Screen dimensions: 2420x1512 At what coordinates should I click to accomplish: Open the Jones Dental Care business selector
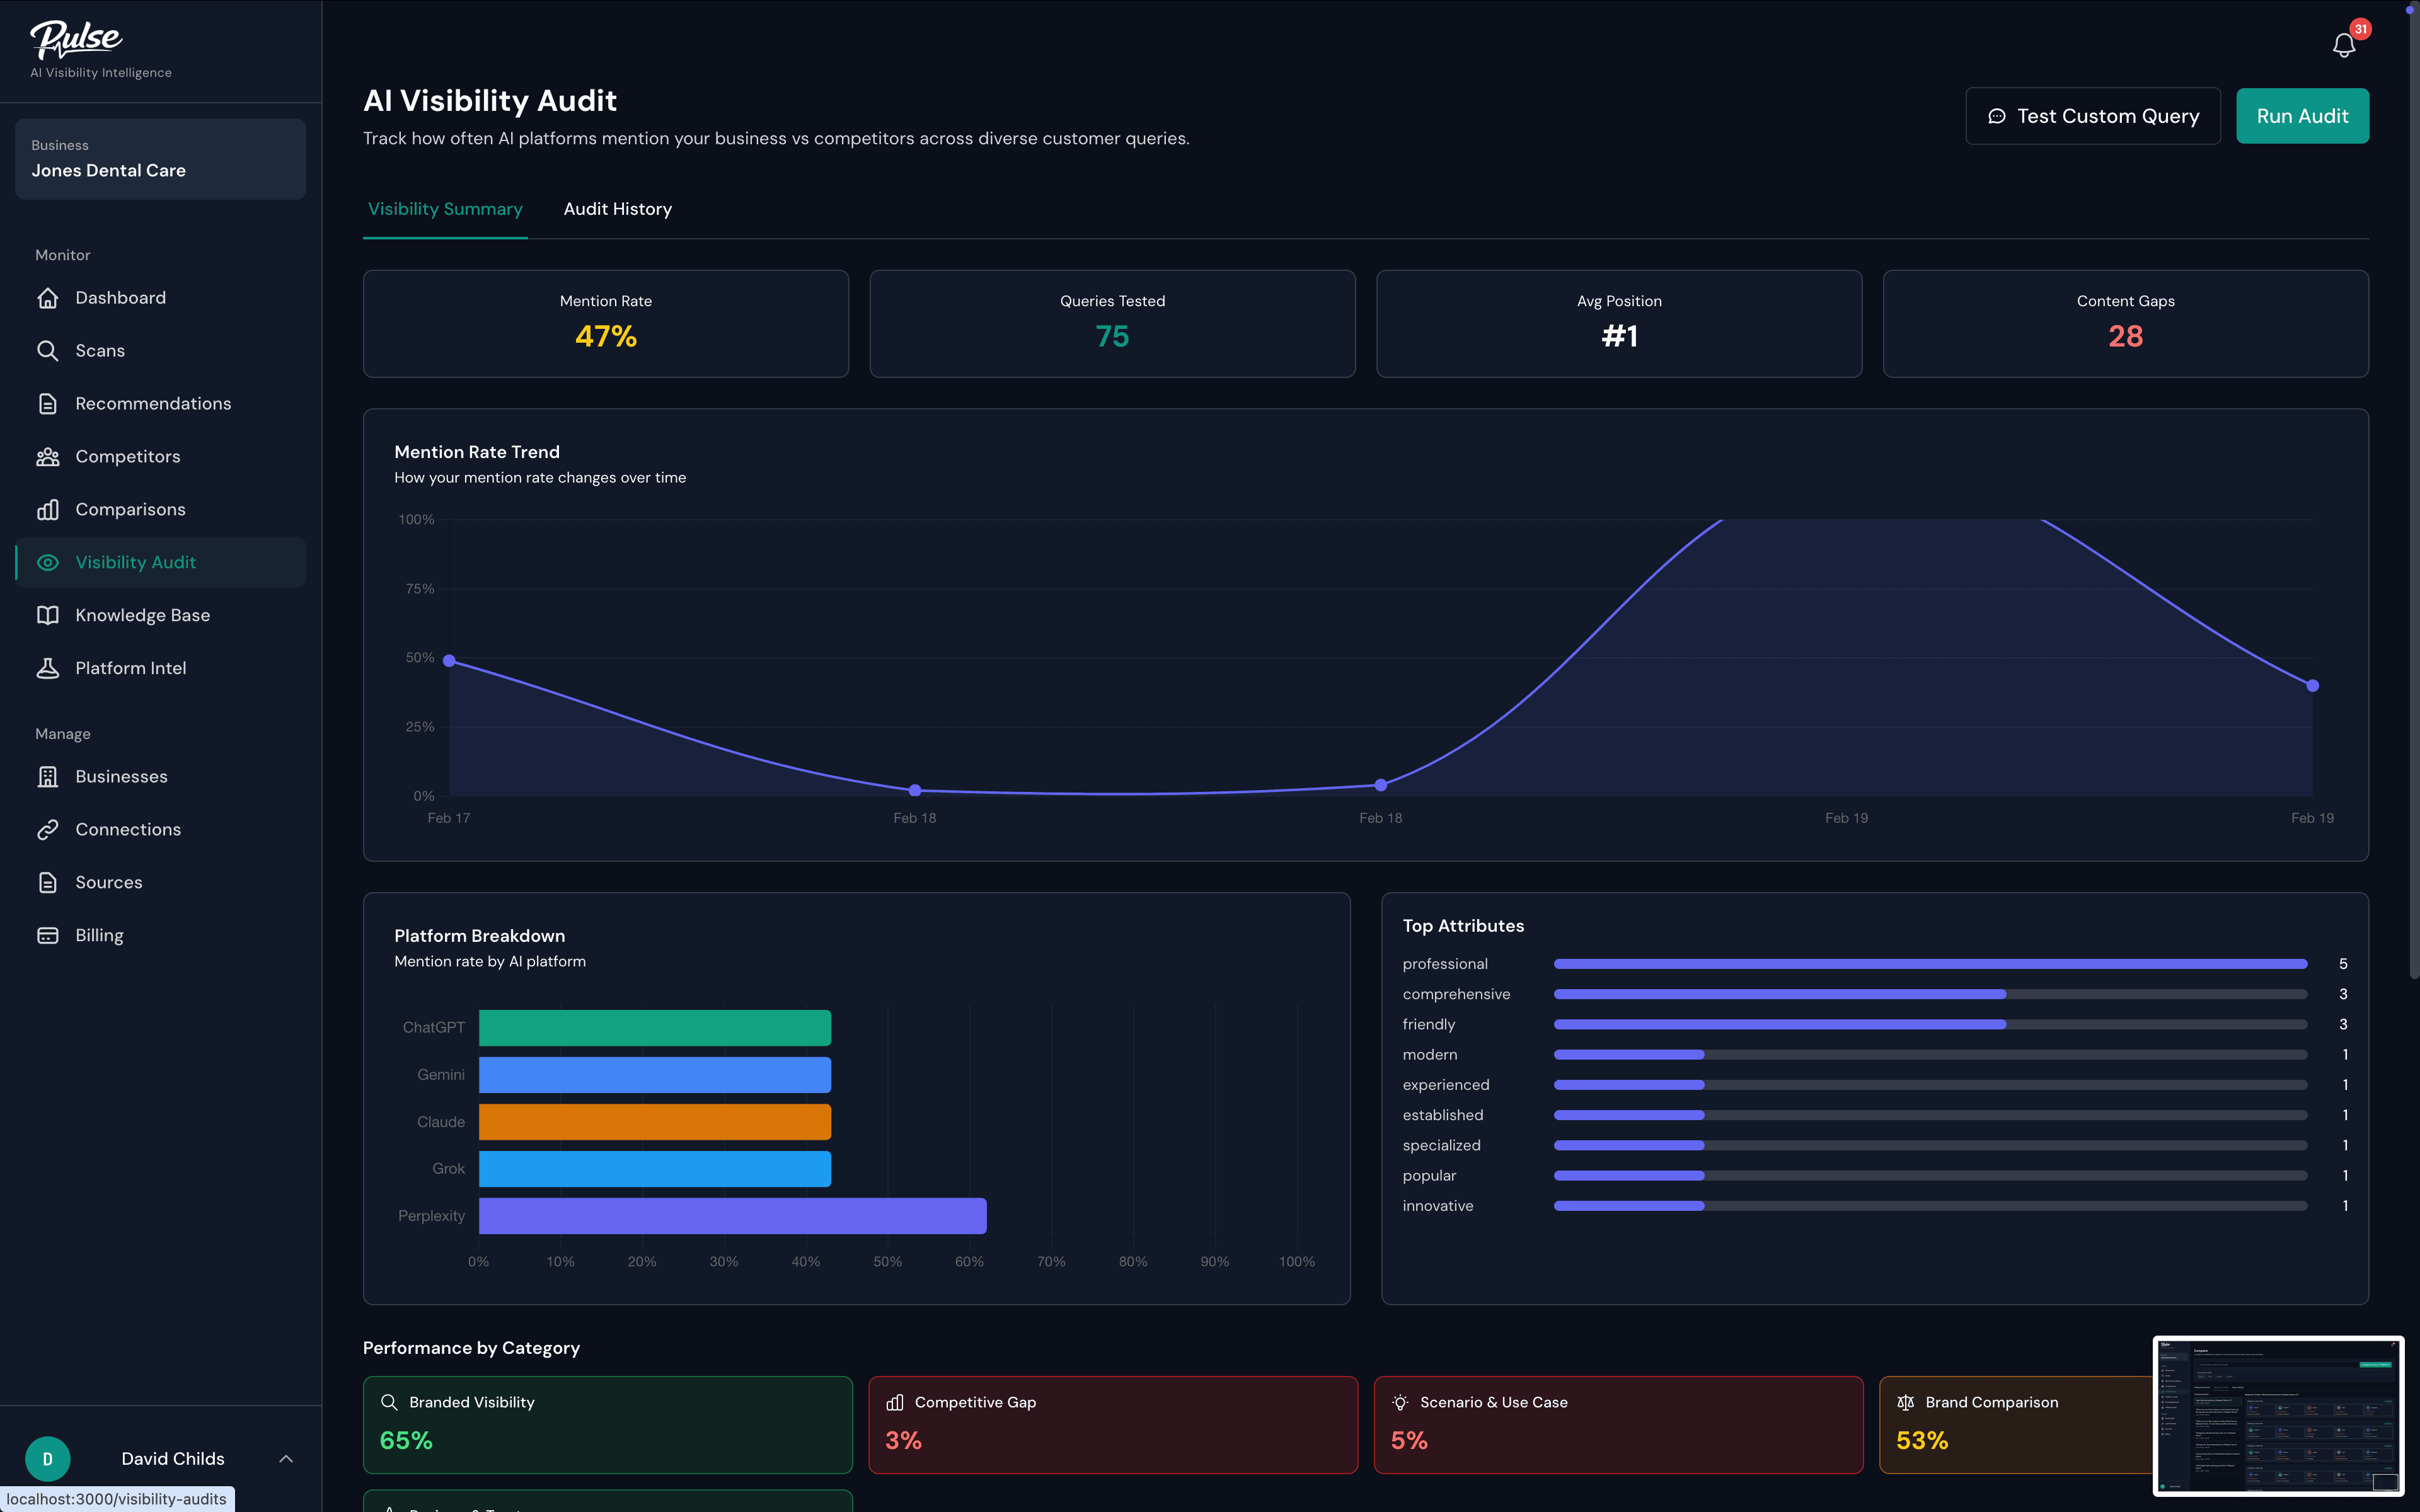click(160, 159)
